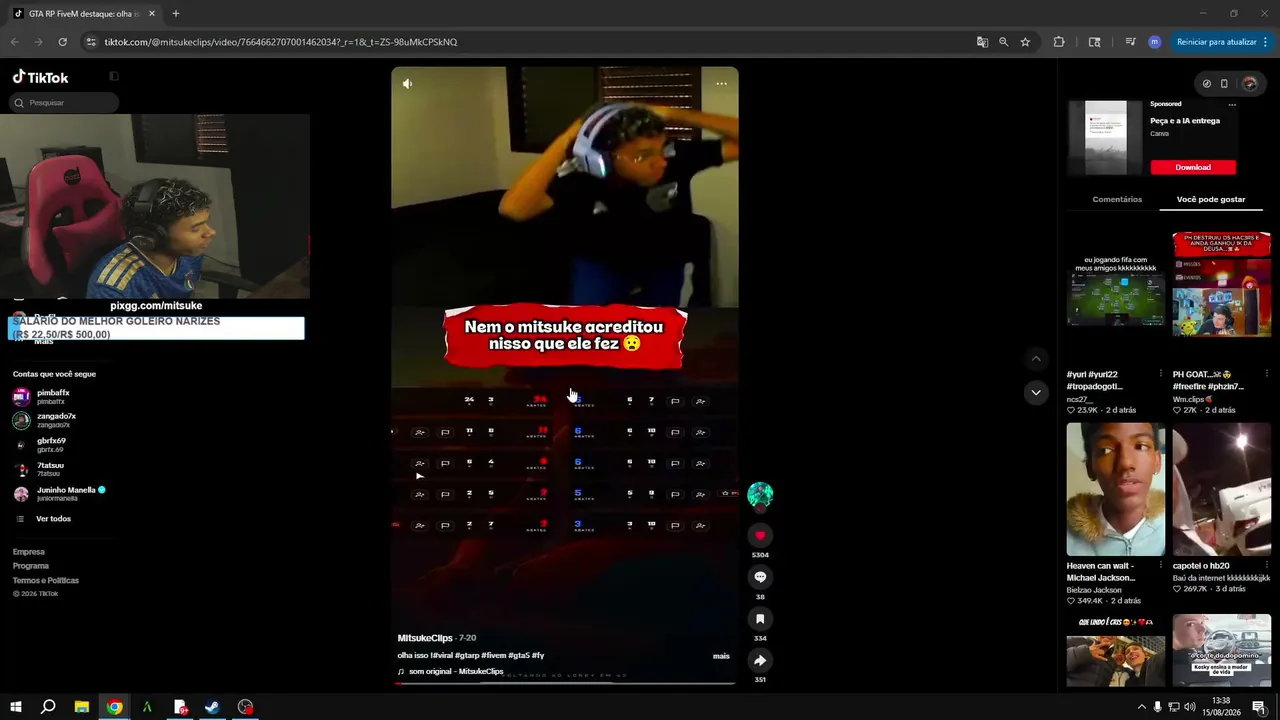
Task: Click the site info icon in address bar
Action: [91, 42]
